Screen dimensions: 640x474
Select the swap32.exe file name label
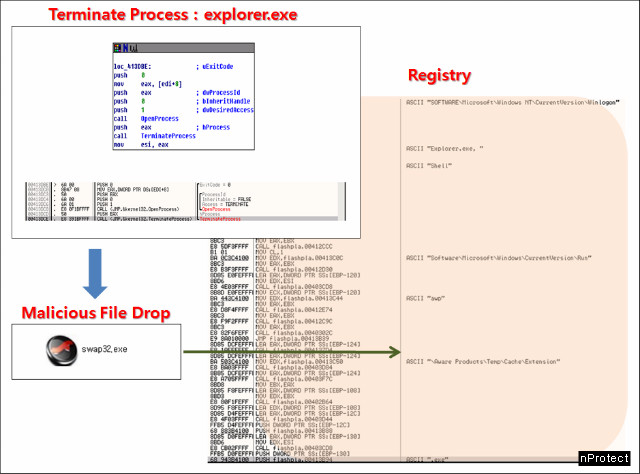click(104, 349)
